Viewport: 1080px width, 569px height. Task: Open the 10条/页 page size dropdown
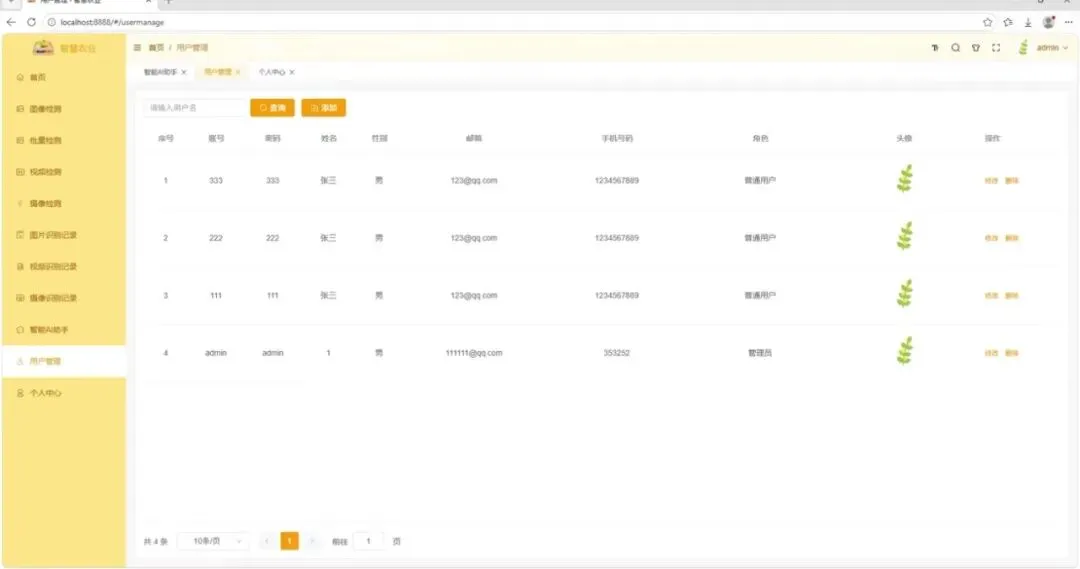click(x=213, y=541)
